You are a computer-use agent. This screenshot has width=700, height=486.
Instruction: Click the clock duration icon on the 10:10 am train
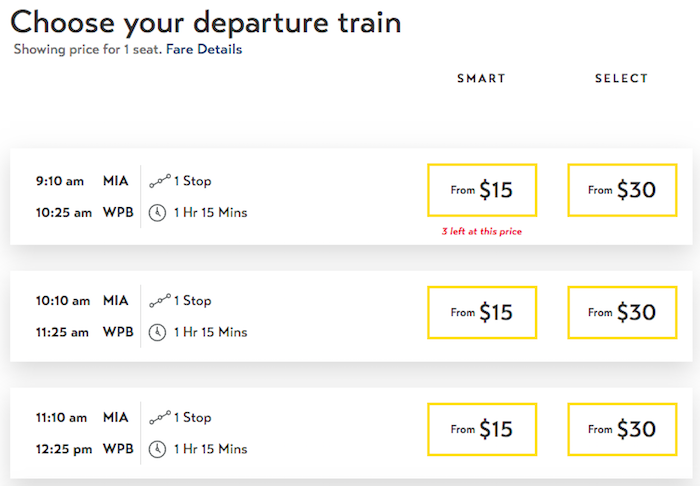point(157,332)
